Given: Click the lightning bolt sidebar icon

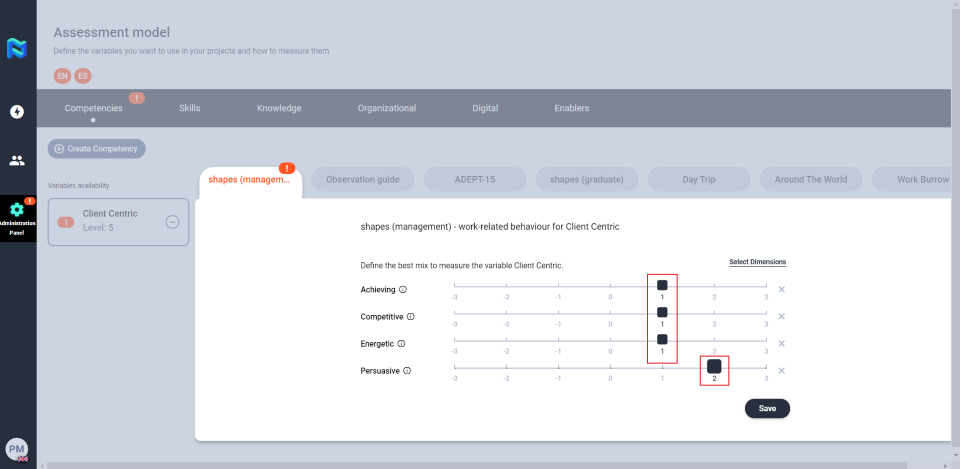Looking at the screenshot, I should 17,112.
